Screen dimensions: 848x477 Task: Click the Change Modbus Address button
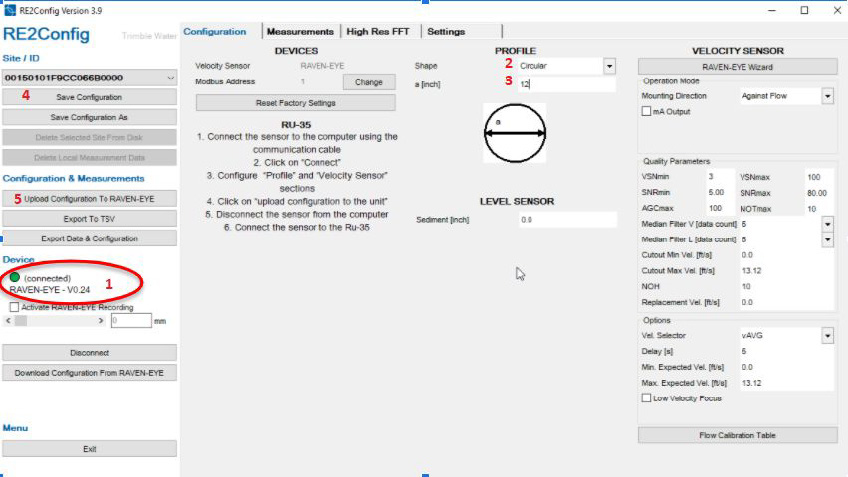[x=369, y=82]
